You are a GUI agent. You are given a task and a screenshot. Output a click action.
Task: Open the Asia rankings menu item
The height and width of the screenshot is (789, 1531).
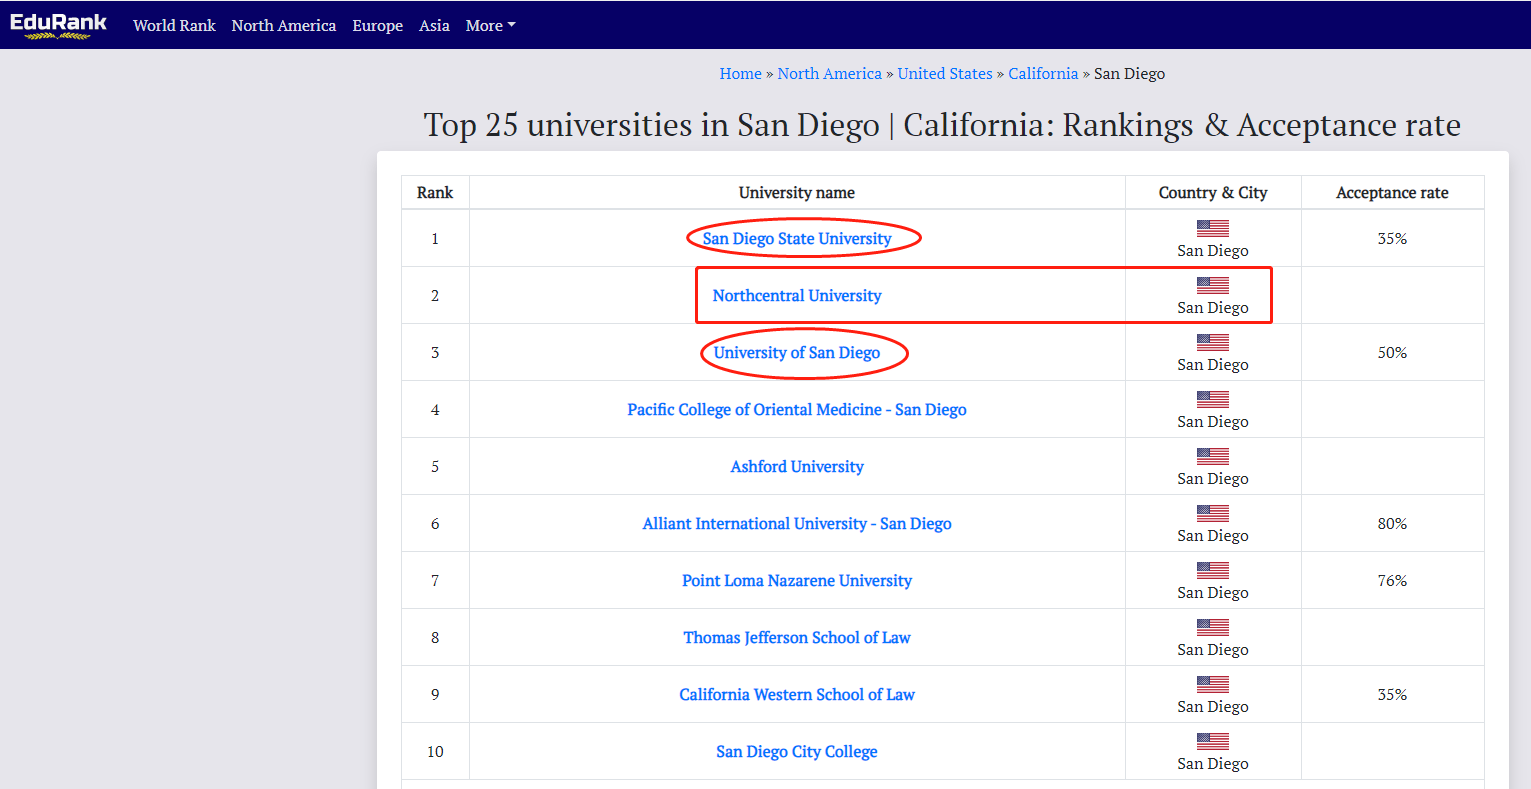coord(434,25)
